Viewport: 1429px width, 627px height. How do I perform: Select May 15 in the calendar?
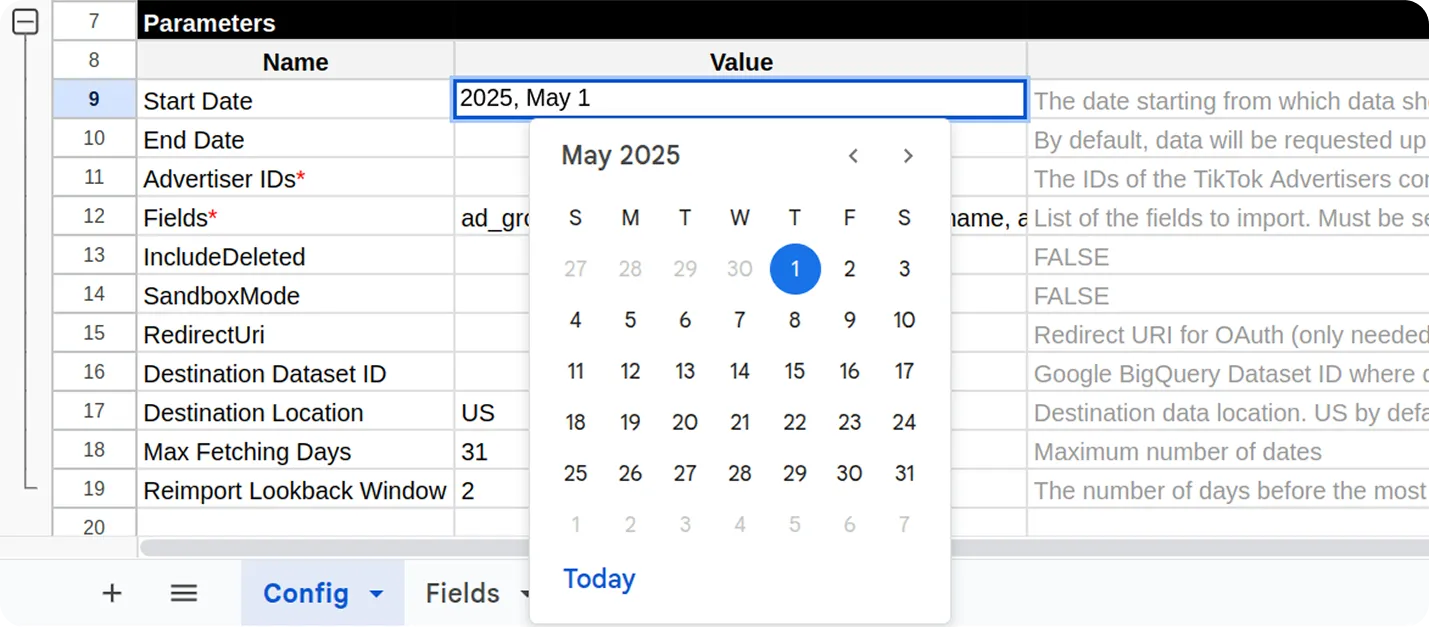(x=795, y=371)
